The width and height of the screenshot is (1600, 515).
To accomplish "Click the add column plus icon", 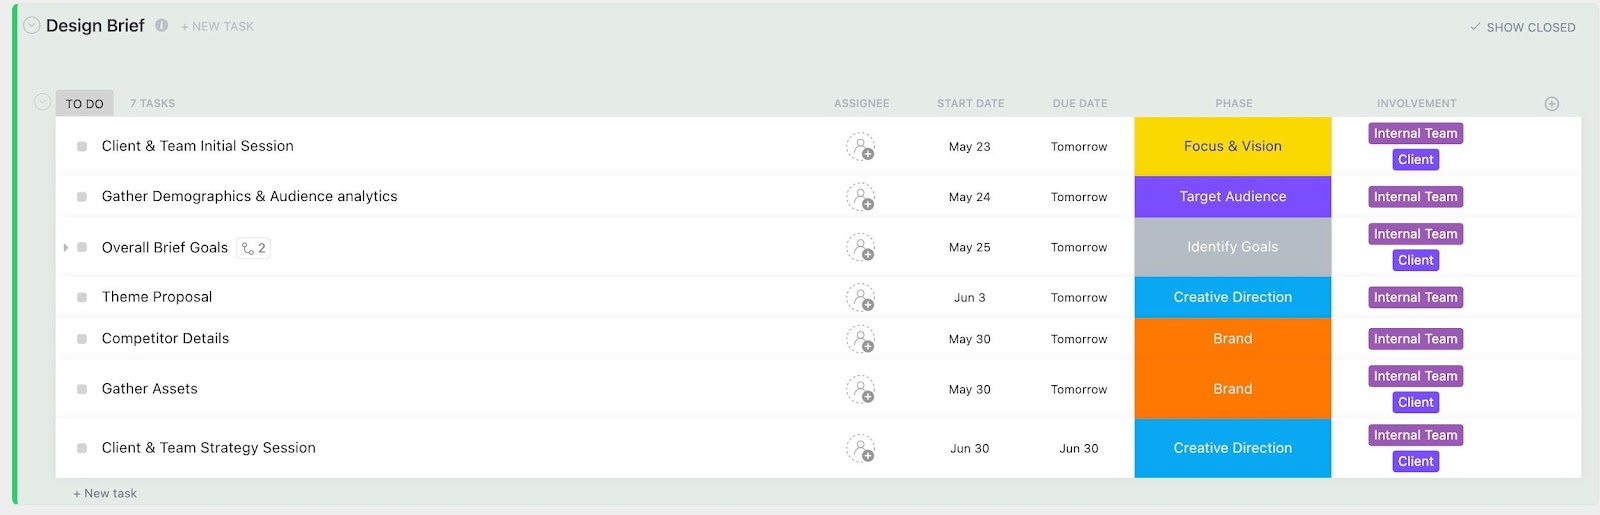I will coord(1551,104).
